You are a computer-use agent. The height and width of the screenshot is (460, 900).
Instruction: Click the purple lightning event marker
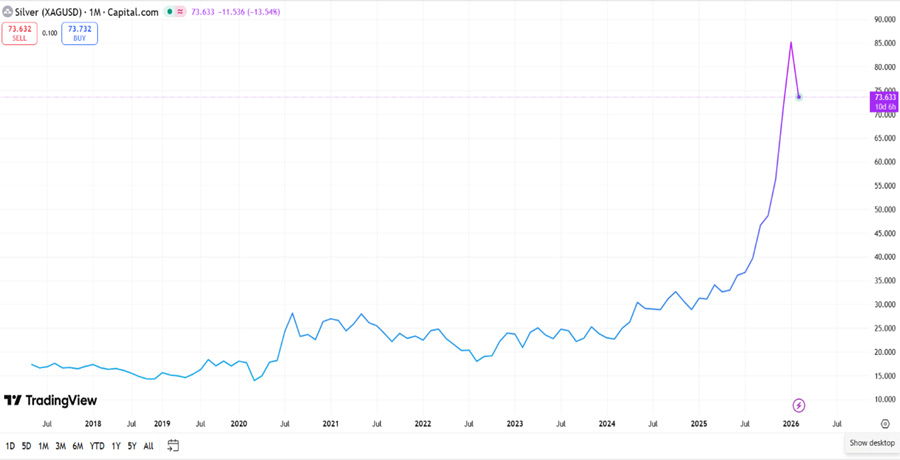[799, 406]
